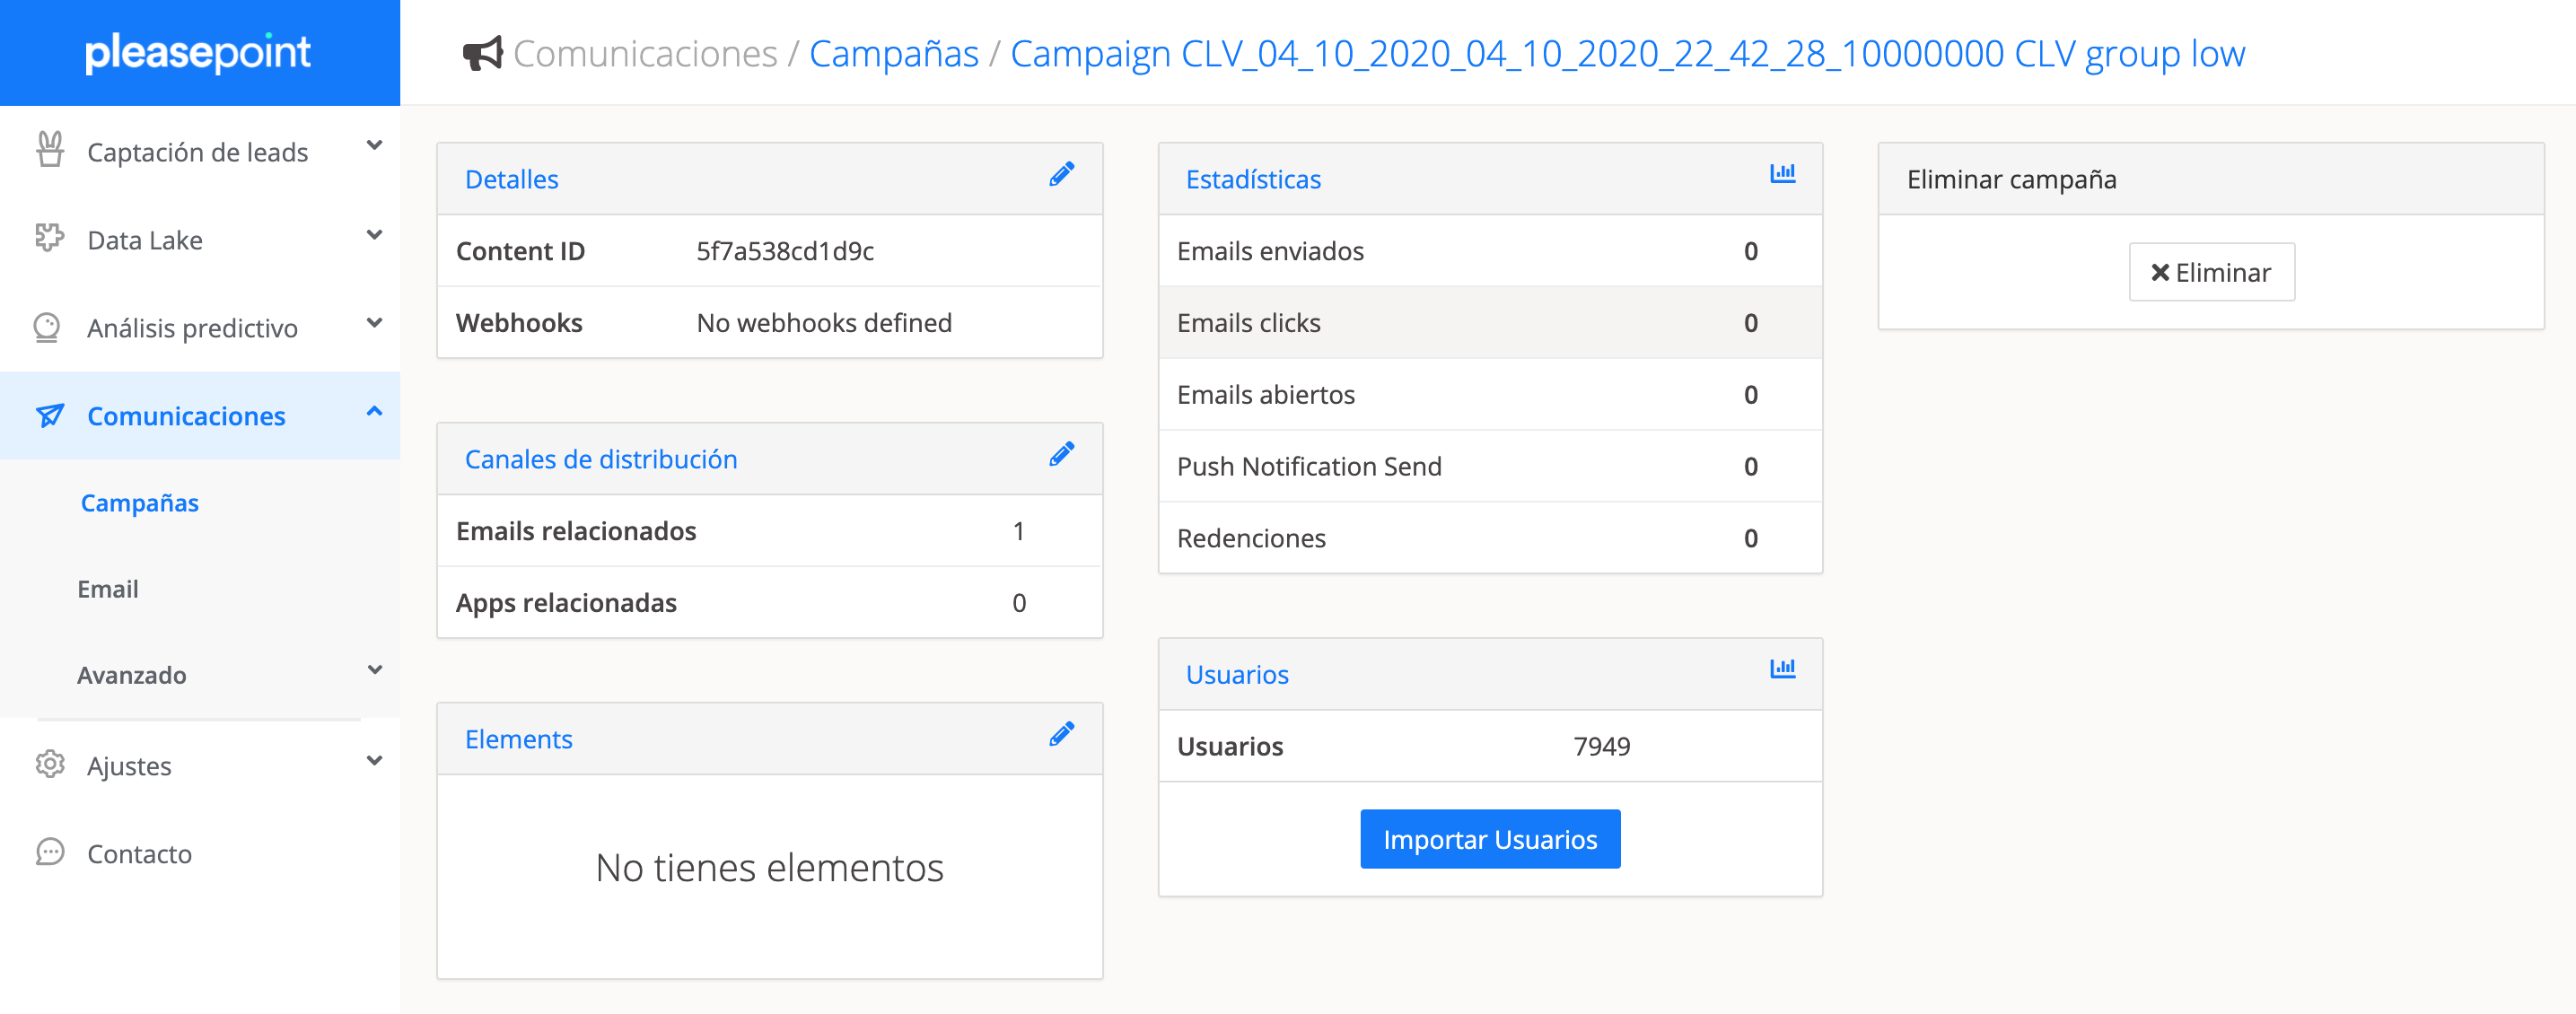
Task: Open Campañas in the sidebar submenu
Action: (140, 503)
